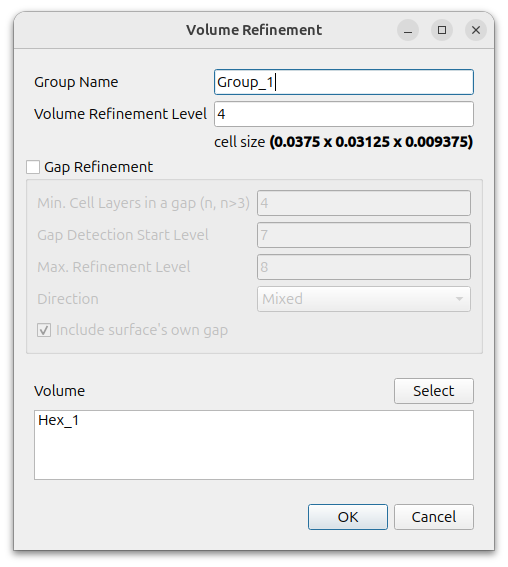Select the Min. Cell Layers field

tap(364, 203)
